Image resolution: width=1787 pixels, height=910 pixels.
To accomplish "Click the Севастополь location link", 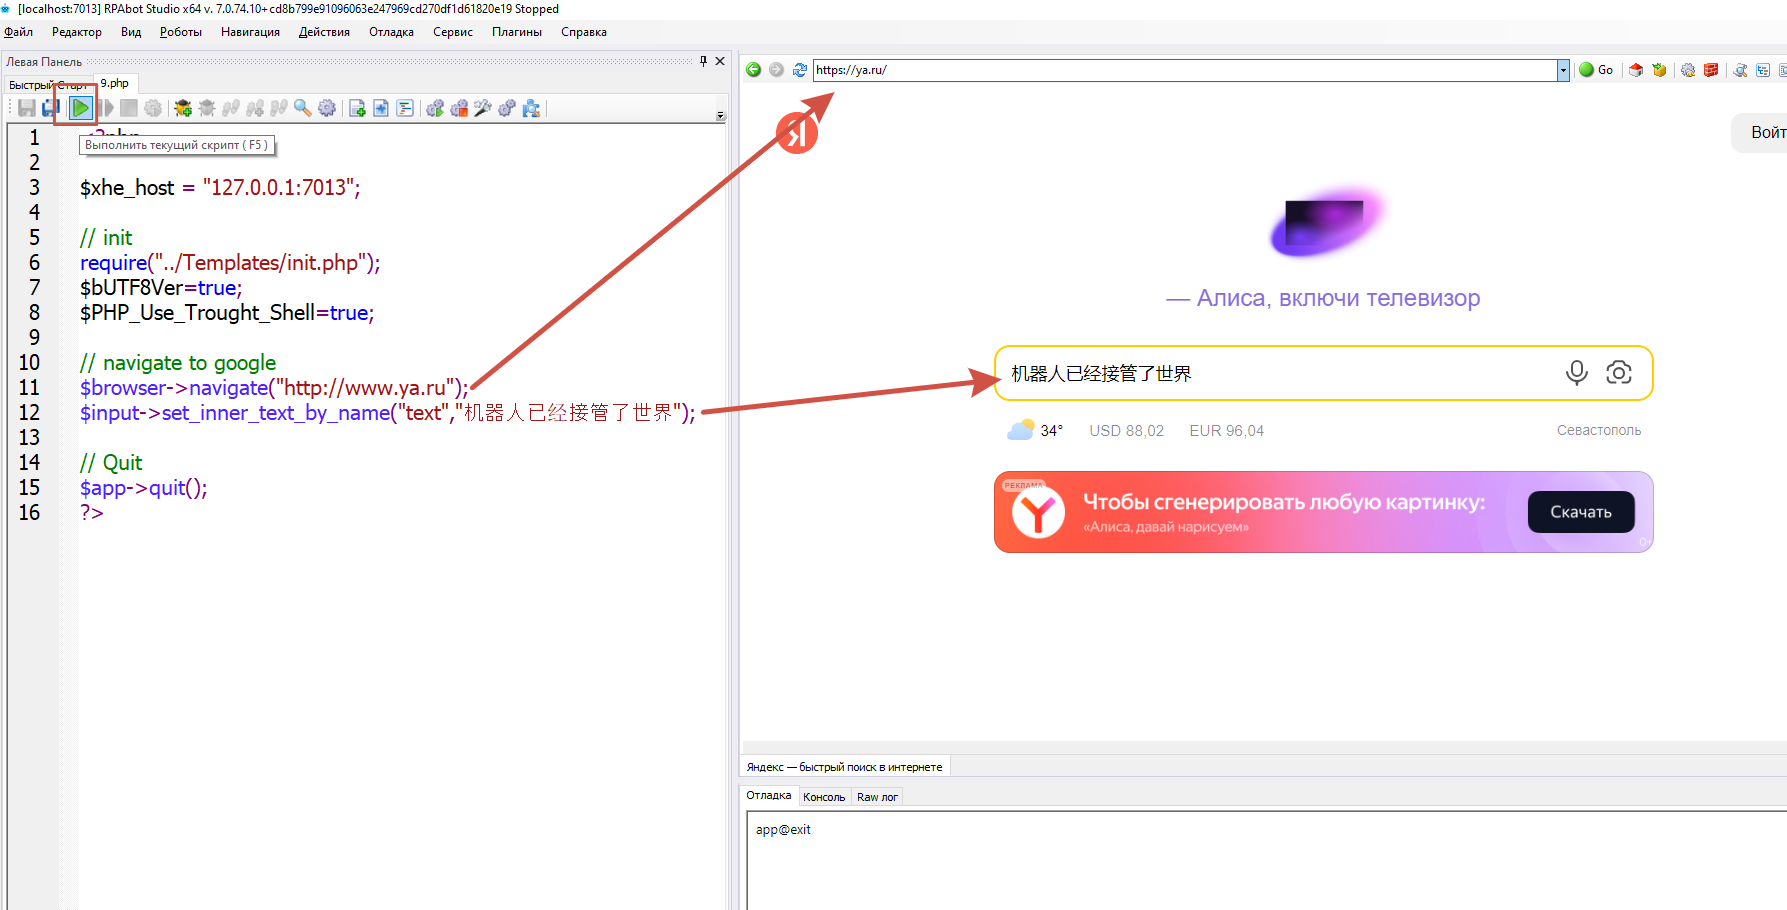I will coord(1598,430).
